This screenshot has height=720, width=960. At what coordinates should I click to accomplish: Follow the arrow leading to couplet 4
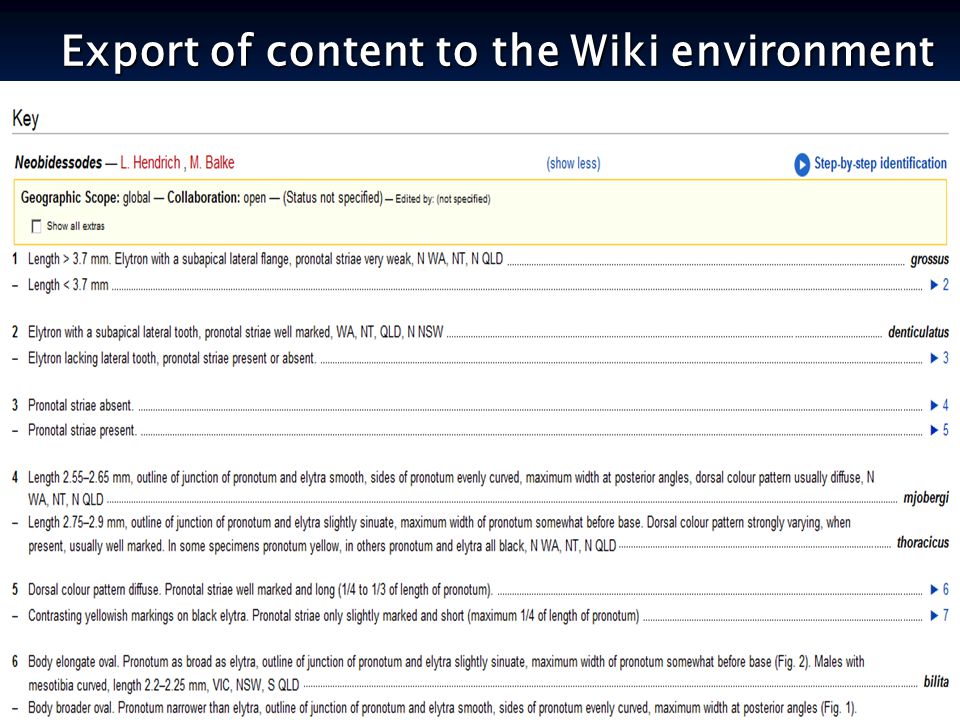[x=939, y=405]
